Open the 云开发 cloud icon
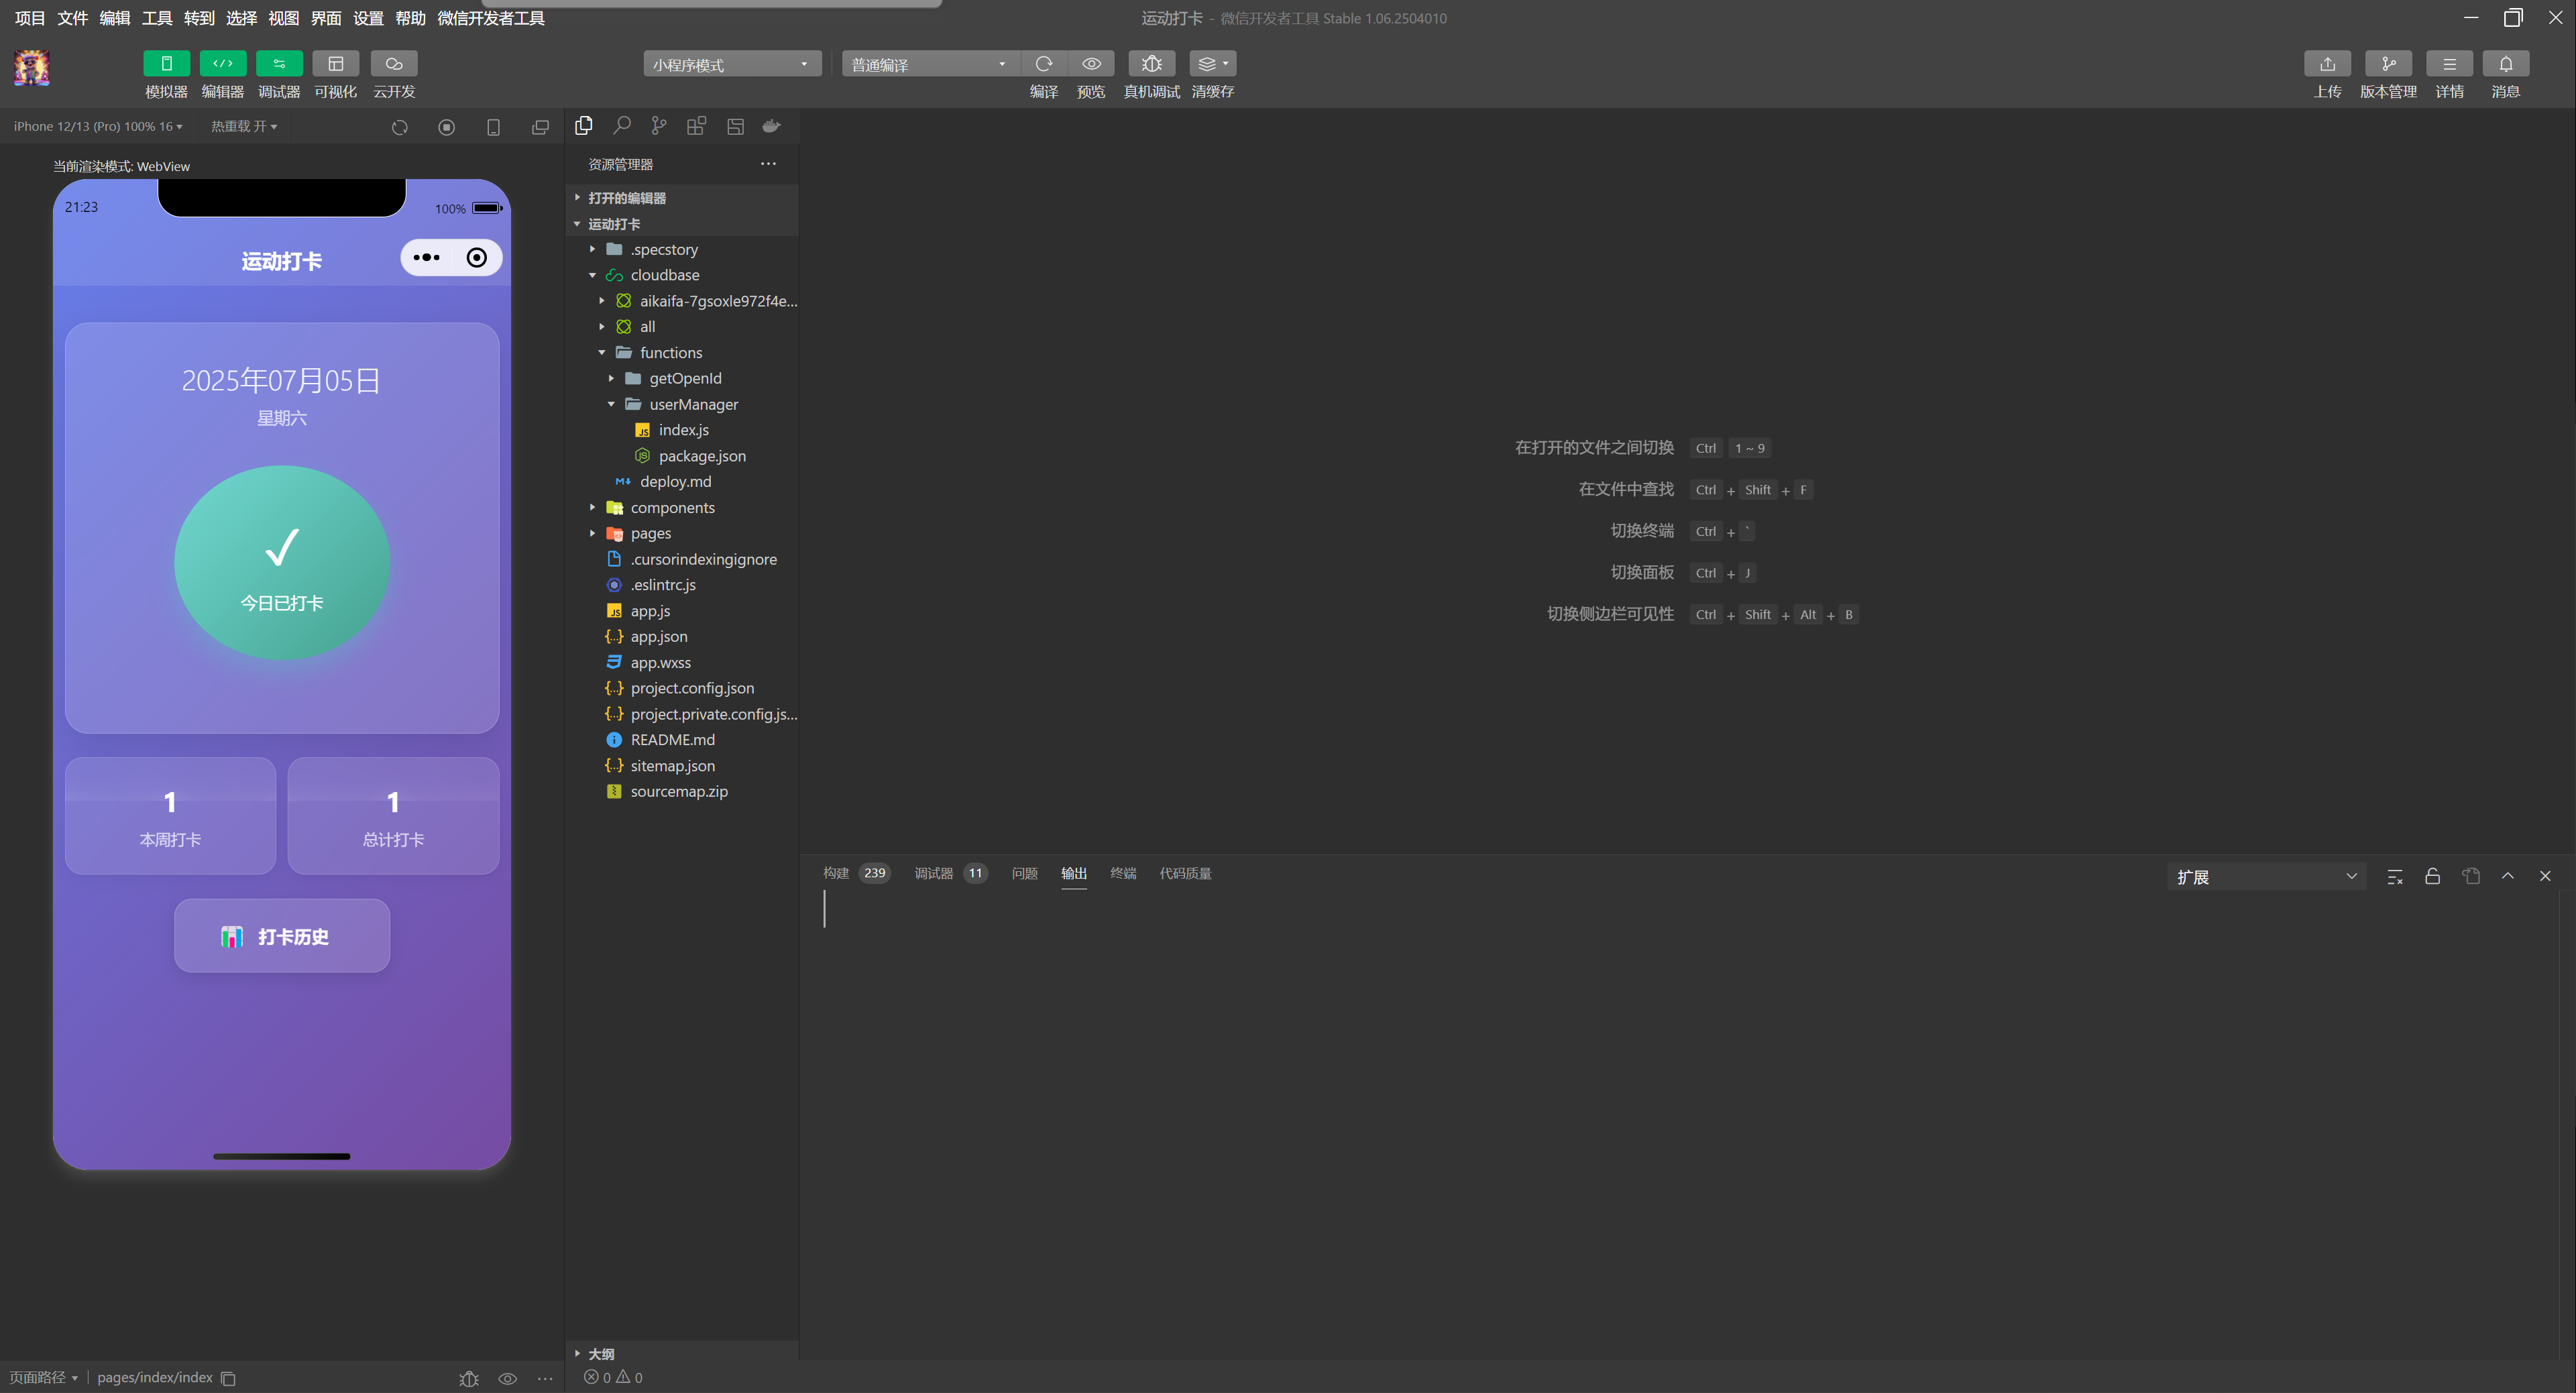 (393, 64)
